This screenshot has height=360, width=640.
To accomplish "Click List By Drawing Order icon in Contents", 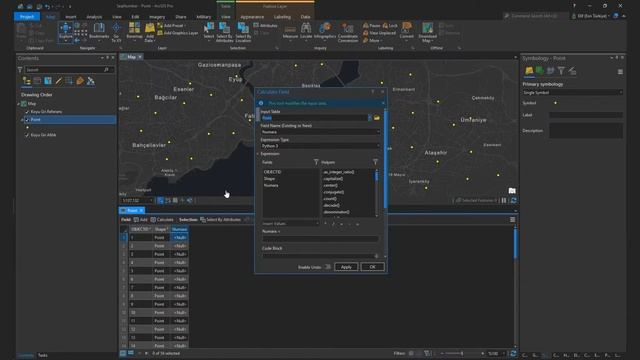I will click(27, 81).
